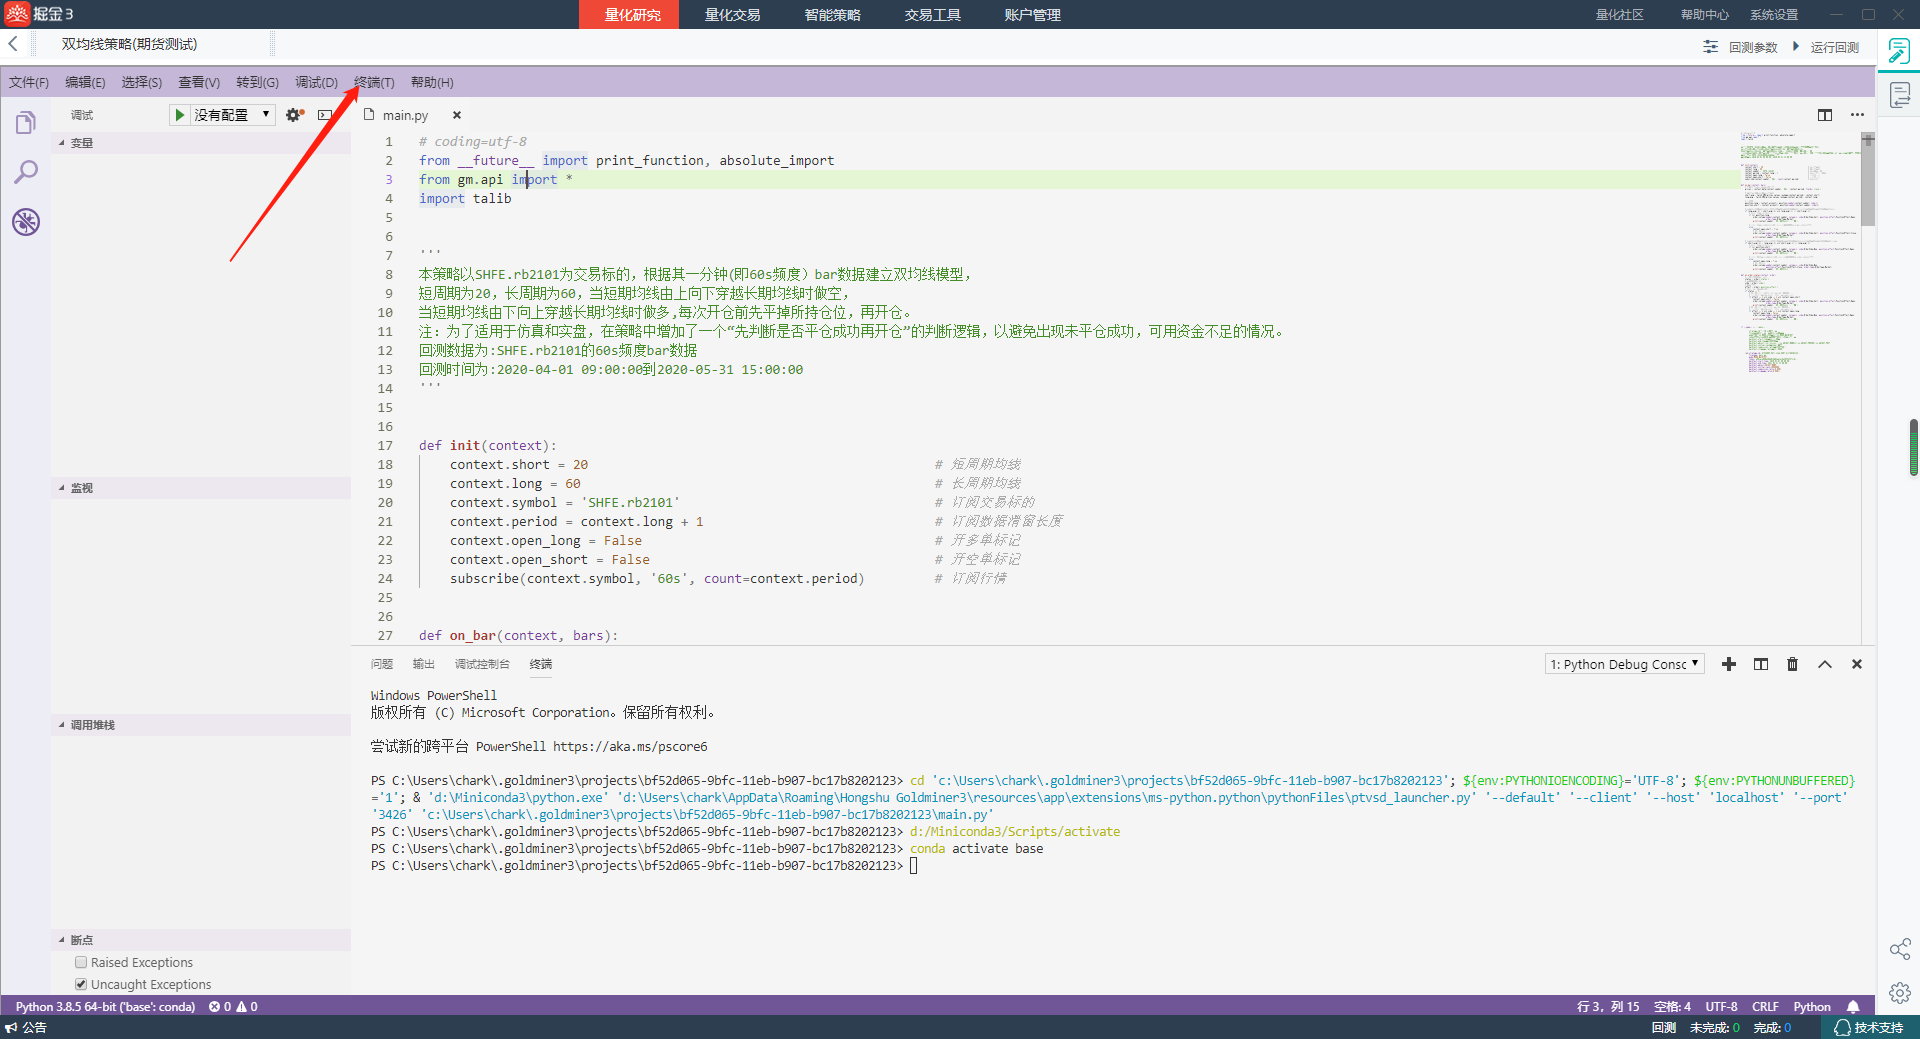Open 系统设置 system settings link
This screenshot has height=1039, width=1920.
[x=1774, y=14]
